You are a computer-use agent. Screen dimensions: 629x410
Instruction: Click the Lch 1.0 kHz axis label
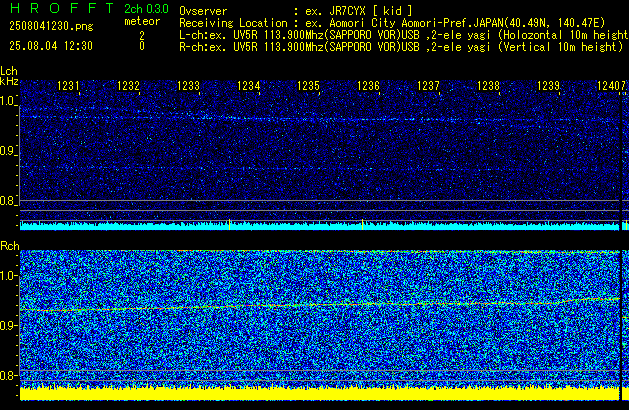(8, 101)
